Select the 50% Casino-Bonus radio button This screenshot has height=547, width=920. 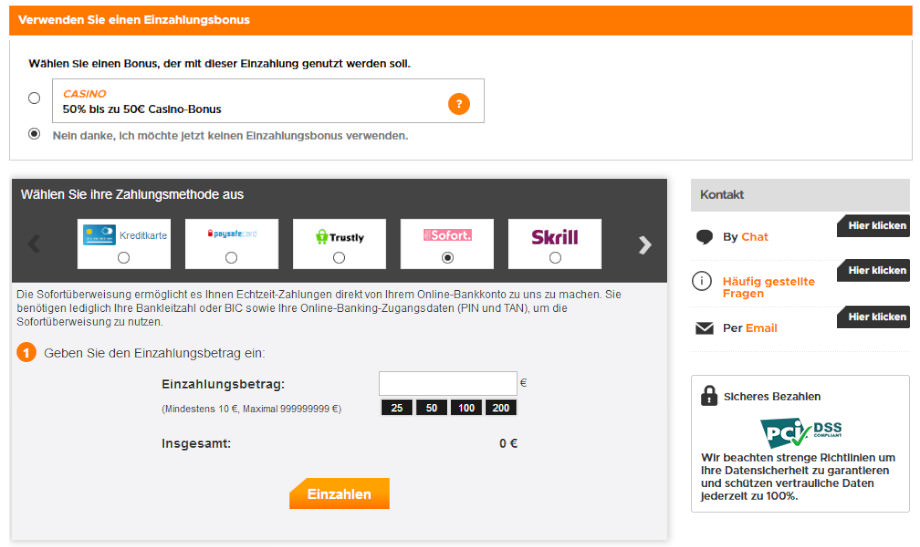(34, 98)
